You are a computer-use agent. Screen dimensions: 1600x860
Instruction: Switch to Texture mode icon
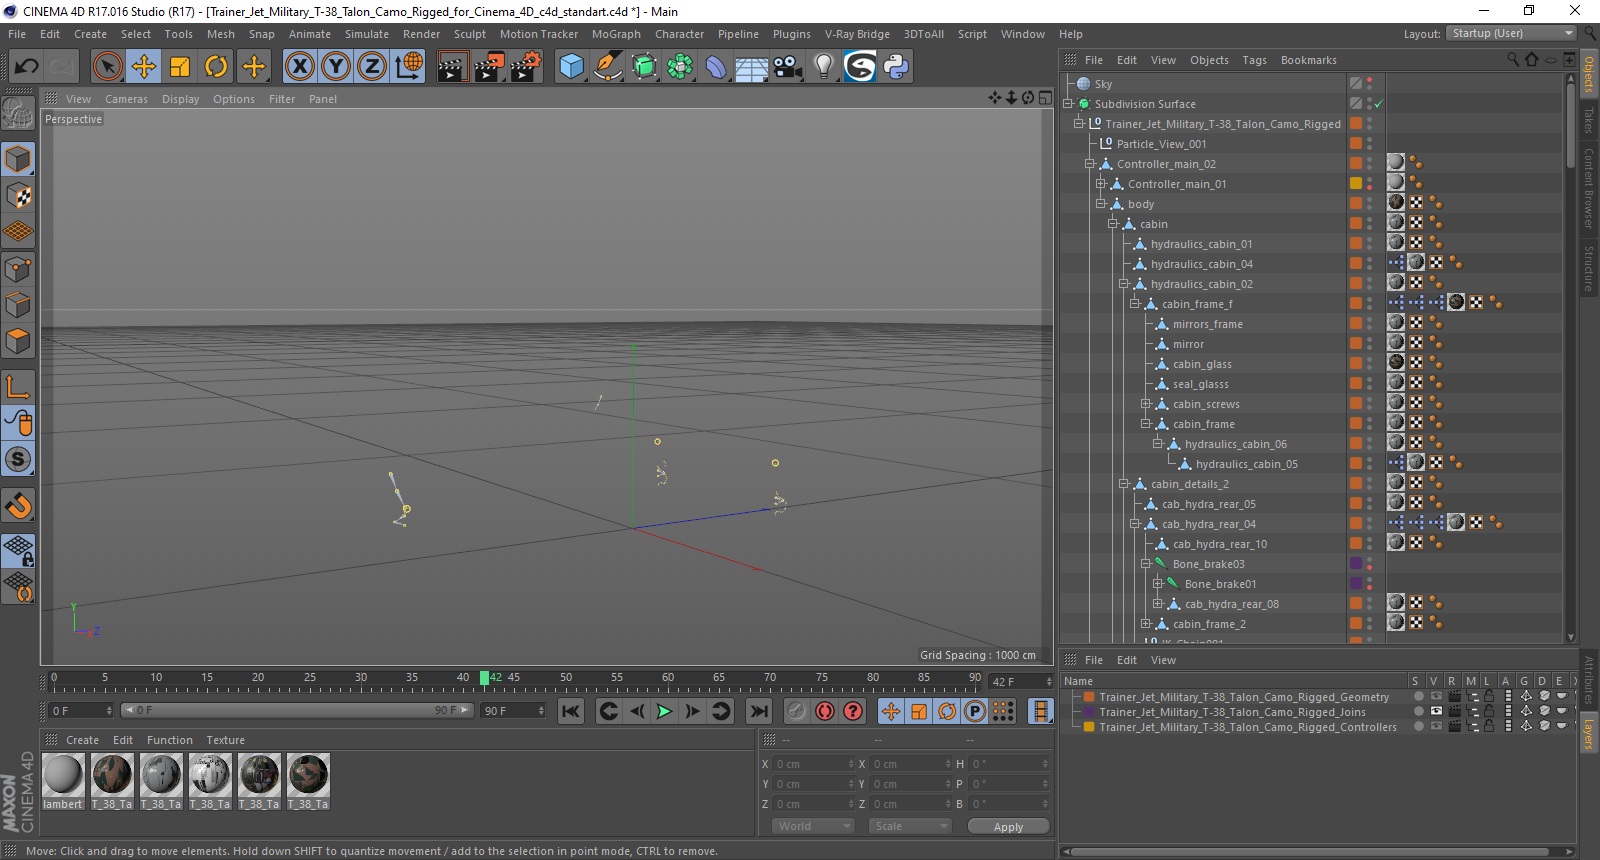coord(18,196)
